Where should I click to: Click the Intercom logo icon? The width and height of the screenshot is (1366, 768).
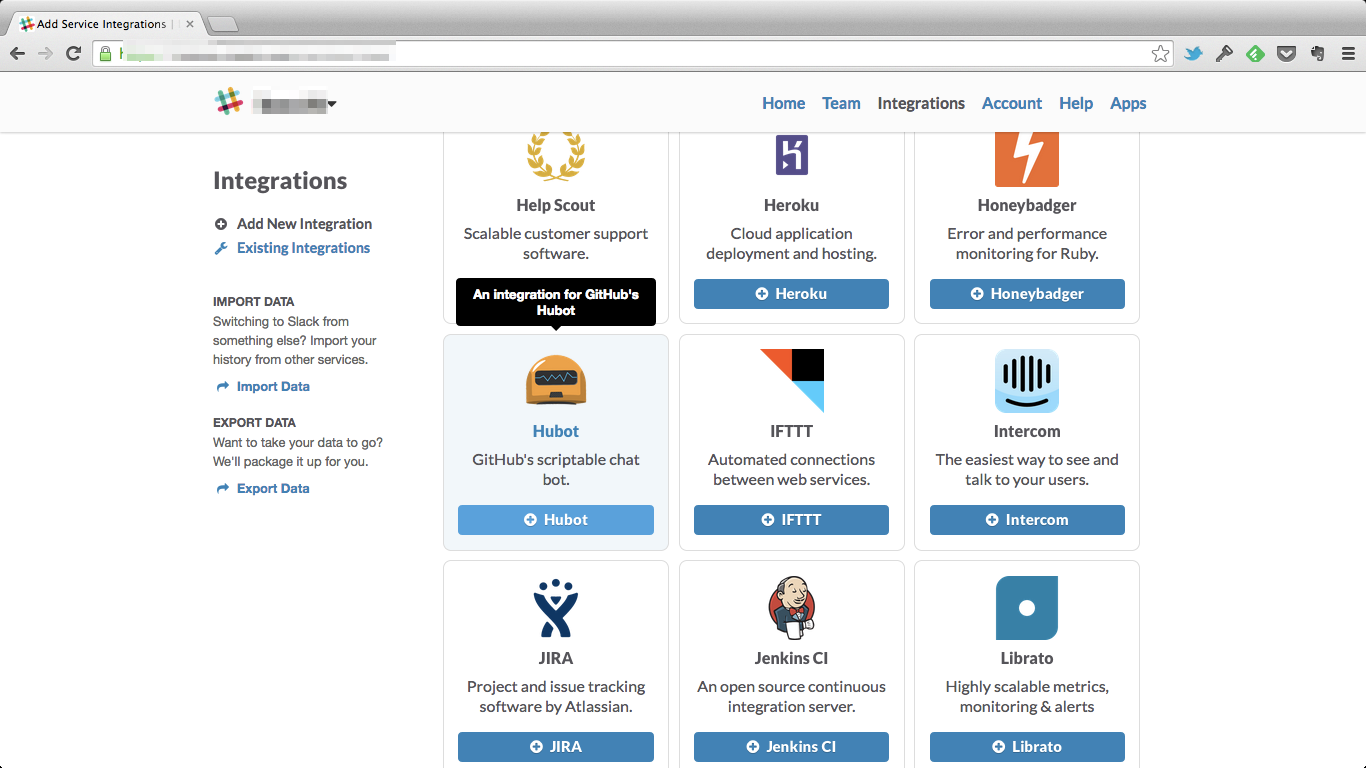[1027, 381]
